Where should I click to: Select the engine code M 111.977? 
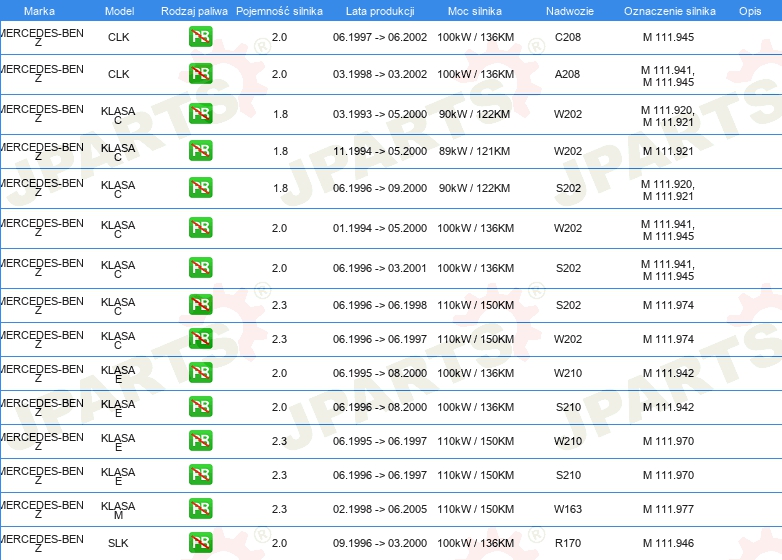tap(668, 509)
